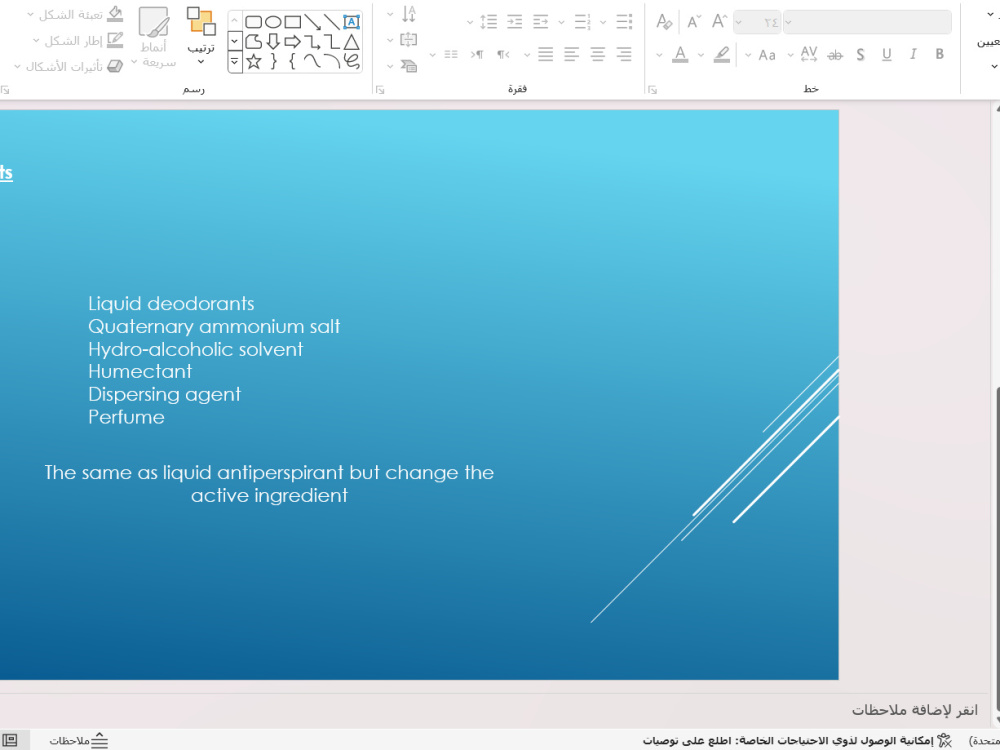The width and height of the screenshot is (1000, 750).
Task: Toggle Text Shadow formatting
Action: (x=860, y=55)
